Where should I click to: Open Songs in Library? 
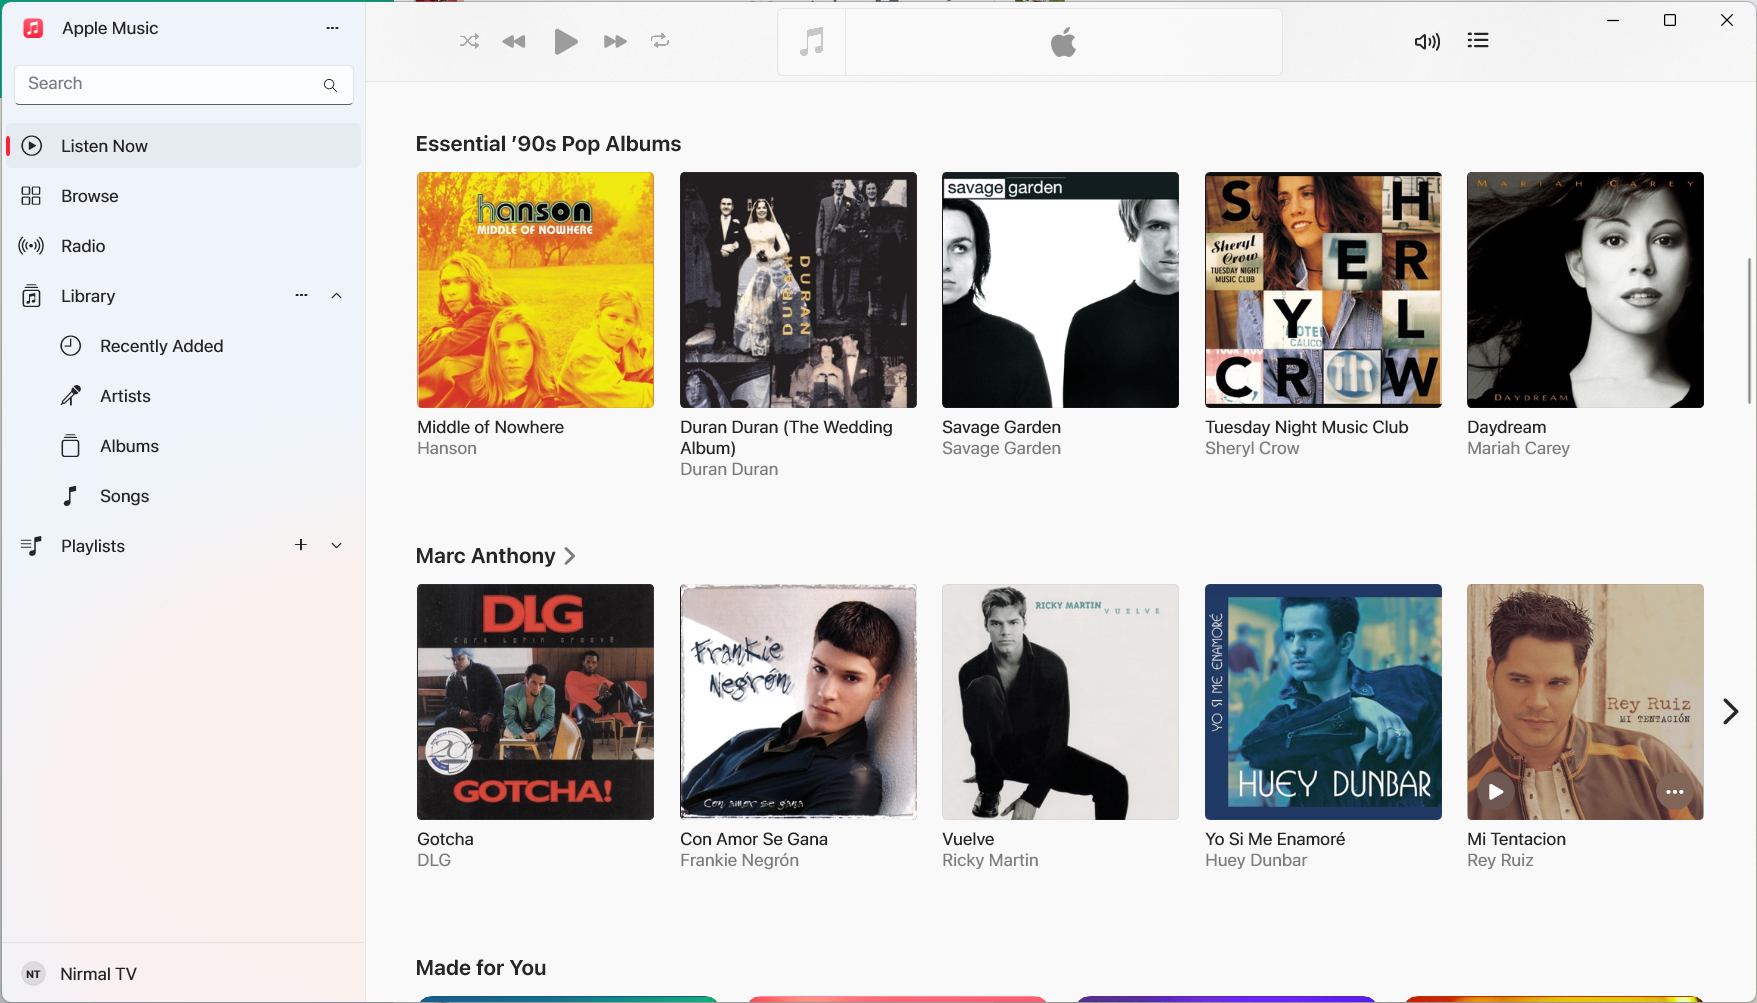[x=184, y=496]
